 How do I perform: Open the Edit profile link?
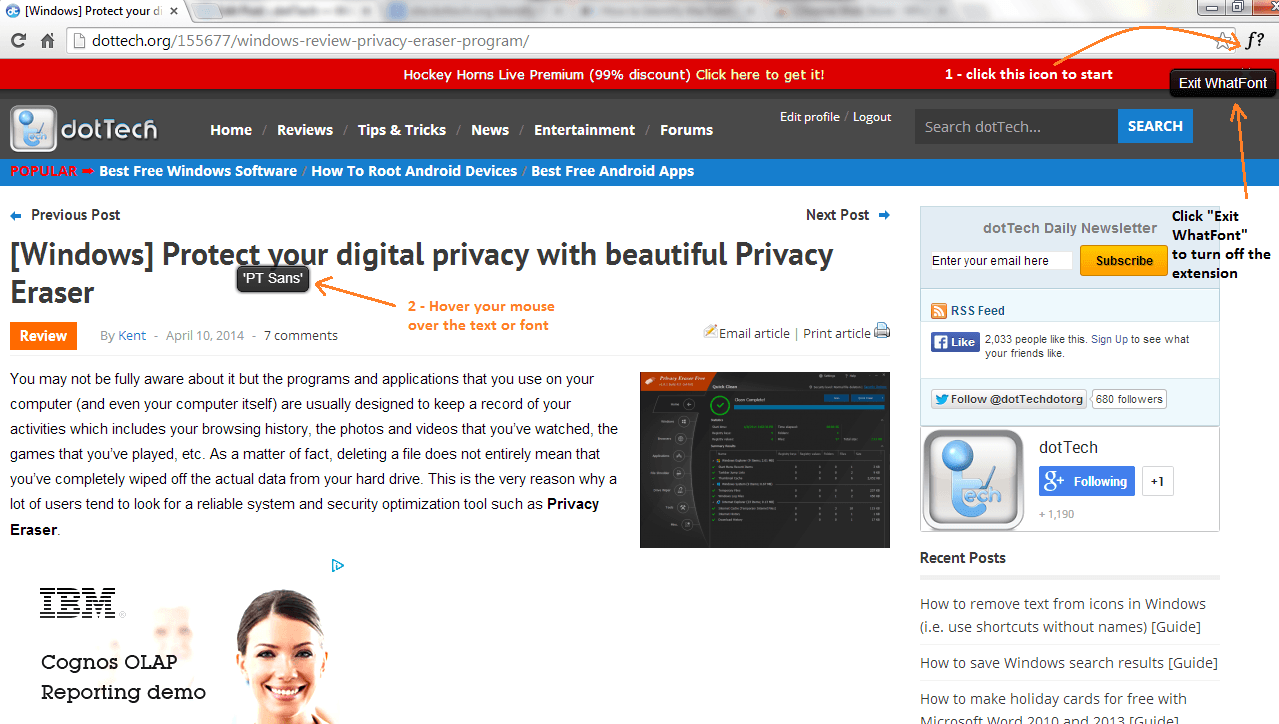(810, 117)
